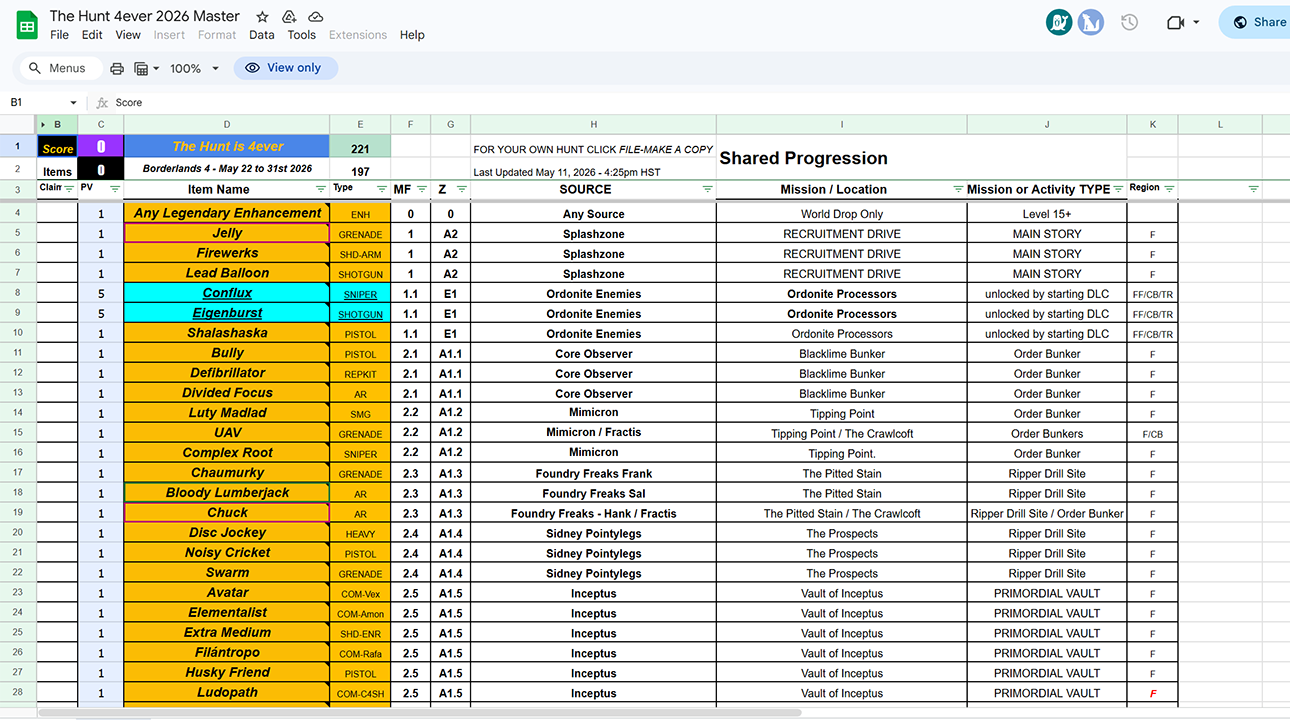This screenshot has width=1290, height=720.
Task: Click the horizontal scrollbar at the bottom
Action: click(420, 713)
